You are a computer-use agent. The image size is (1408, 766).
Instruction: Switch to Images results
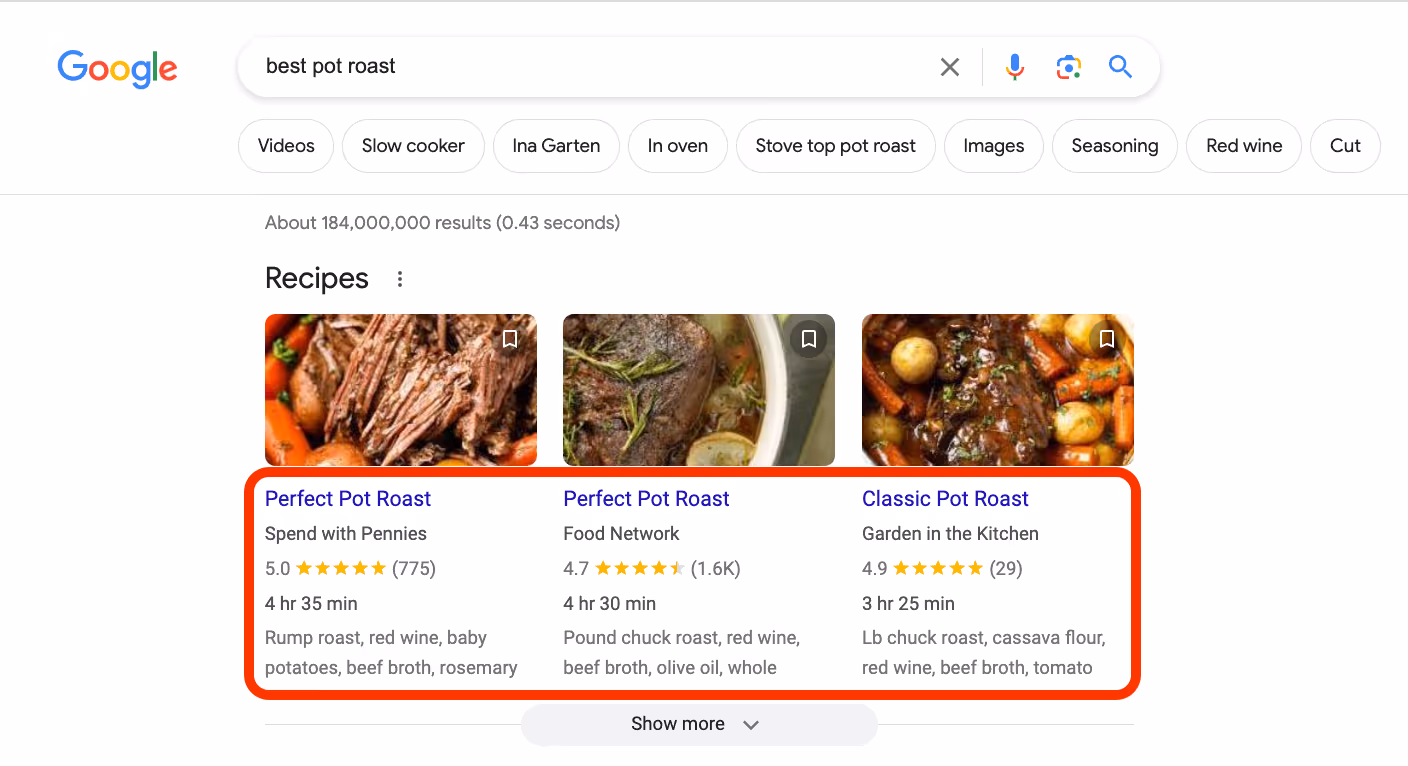point(994,146)
